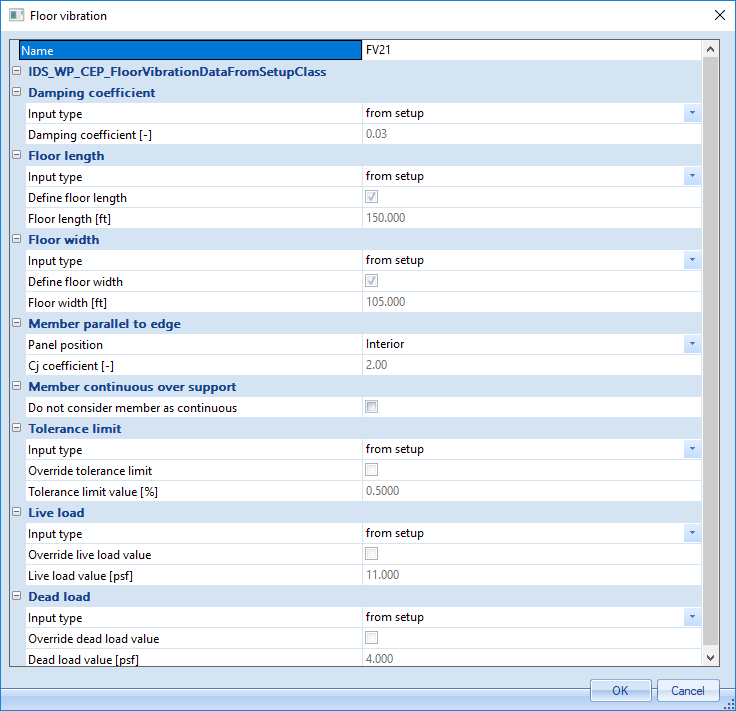
Task: Open Damping coefficient Input type dropdown
Action: pos(692,114)
